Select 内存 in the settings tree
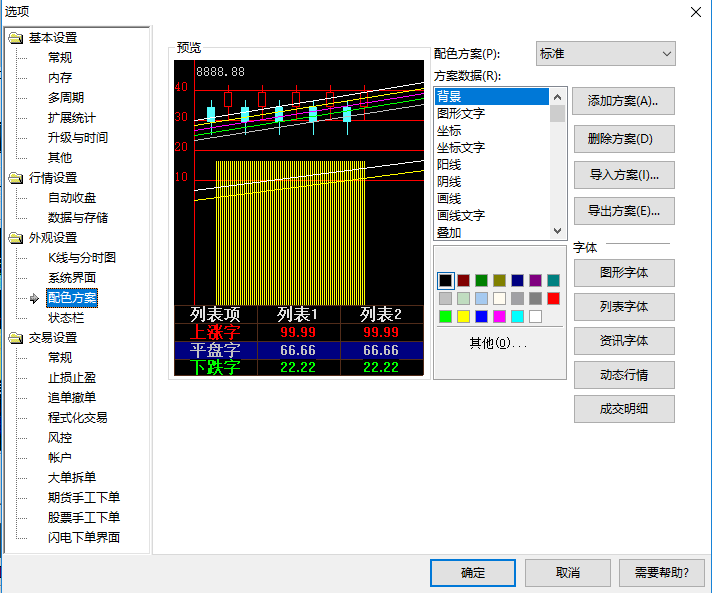The width and height of the screenshot is (712, 593). click(x=60, y=78)
